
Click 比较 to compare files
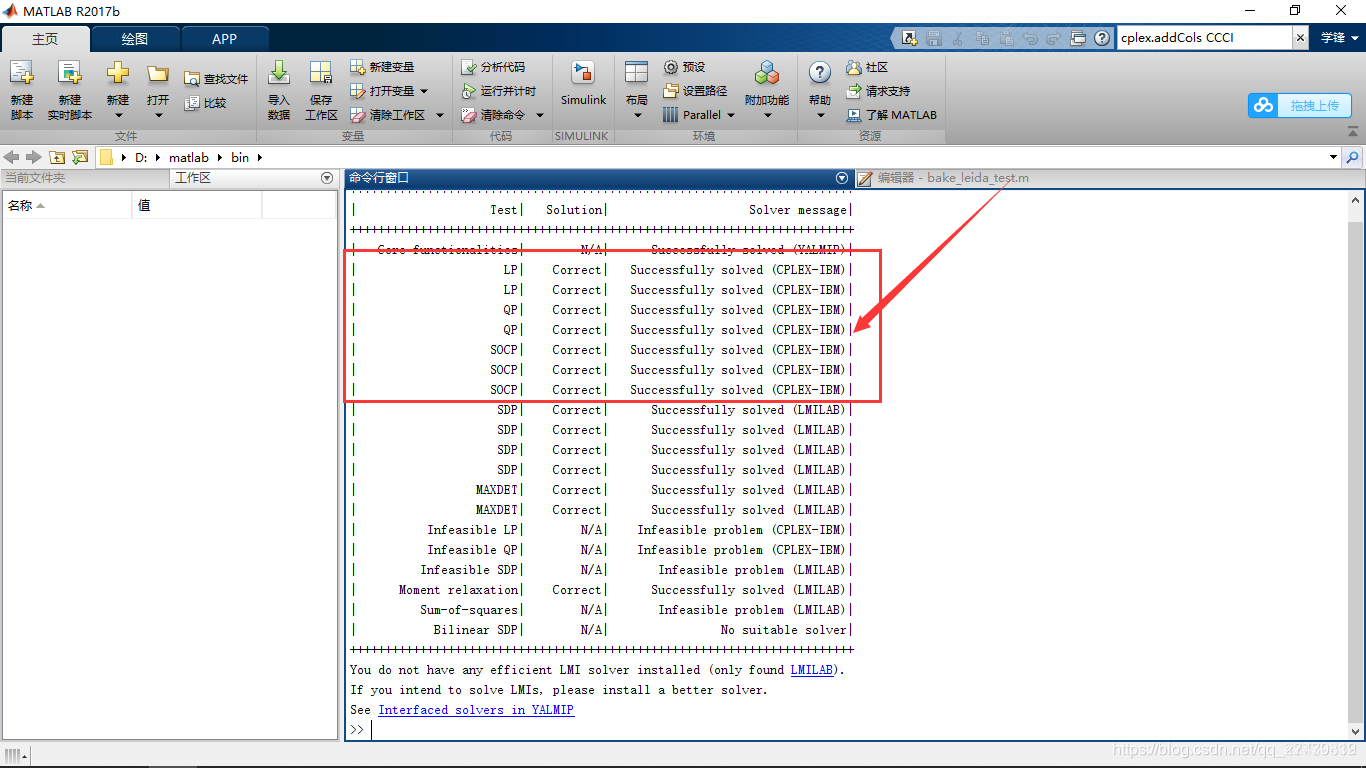[206, 102]
